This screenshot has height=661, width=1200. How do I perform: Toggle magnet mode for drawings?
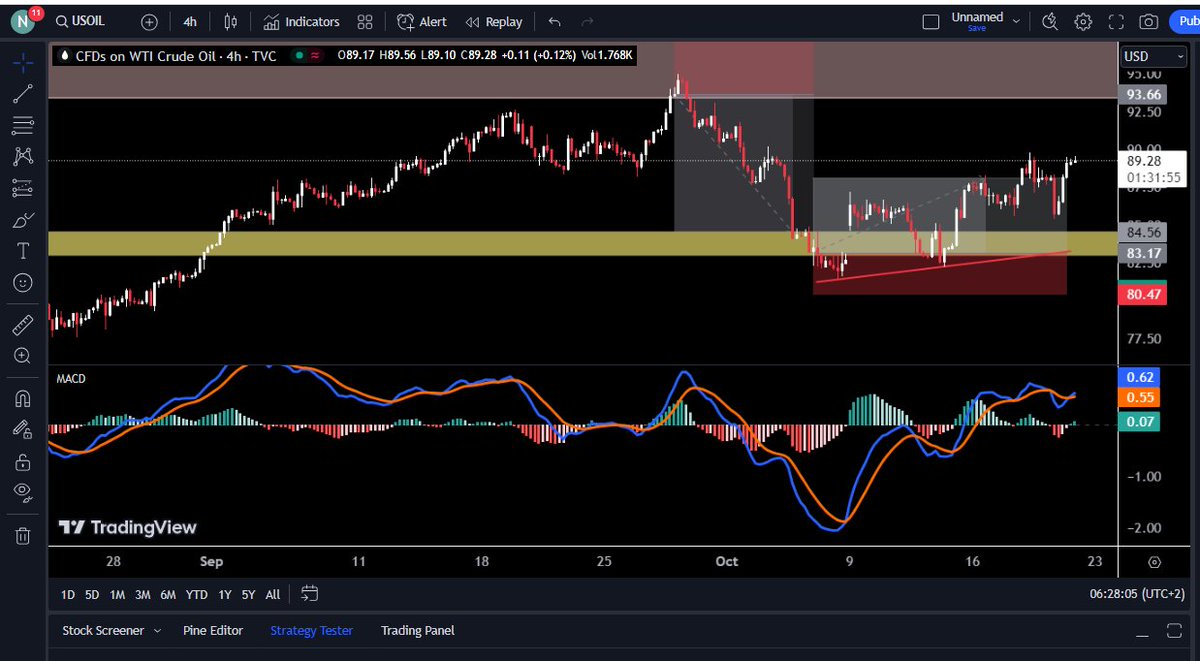(22, 398)
